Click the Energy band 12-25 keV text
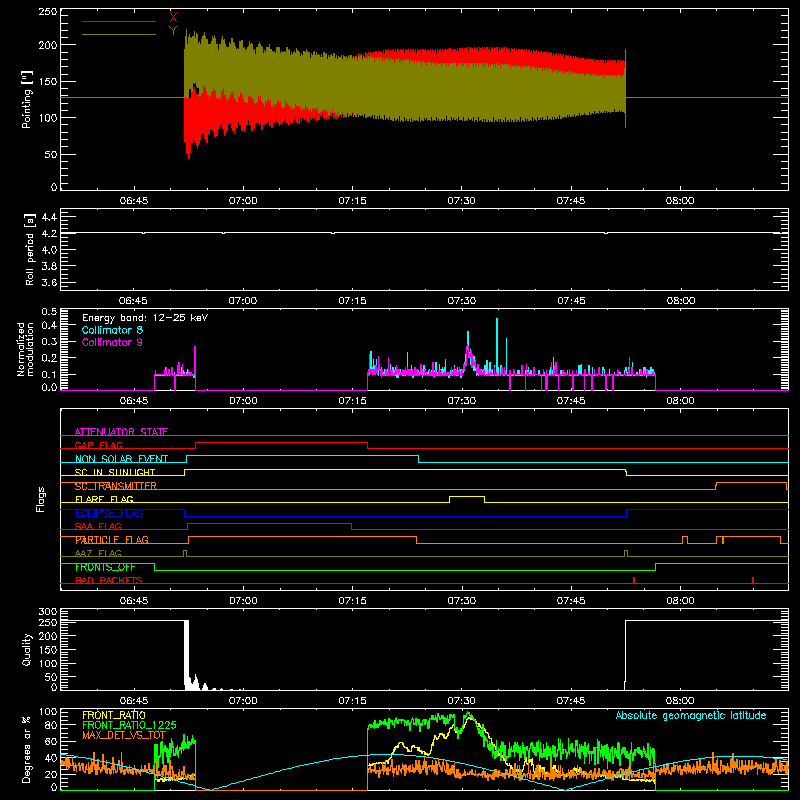Viewport: 800px width, 800px height. [x=145, y=318]
